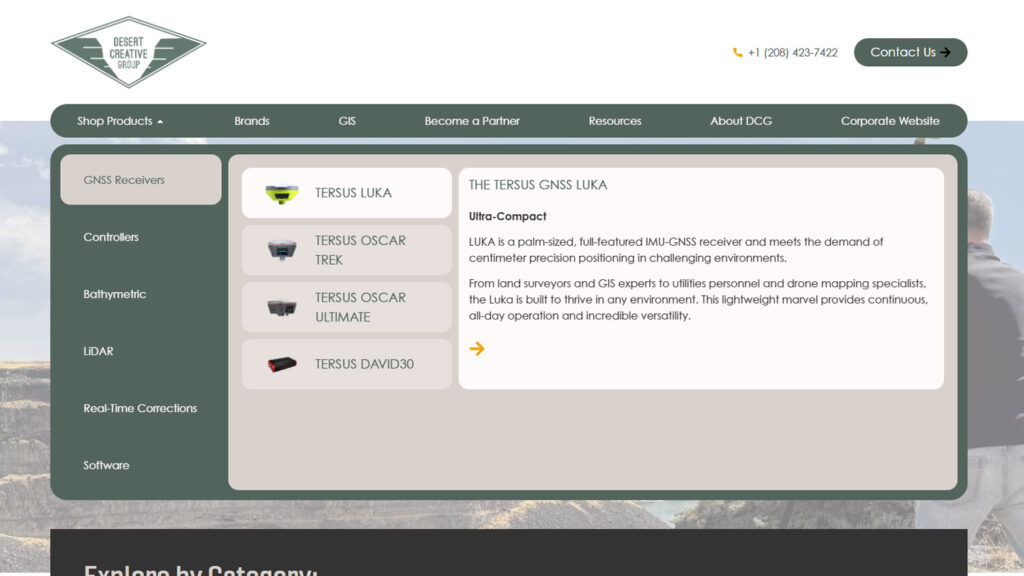Open the Brands menu item
Viewport: 1024px width, 576px height.
(252, 121)
